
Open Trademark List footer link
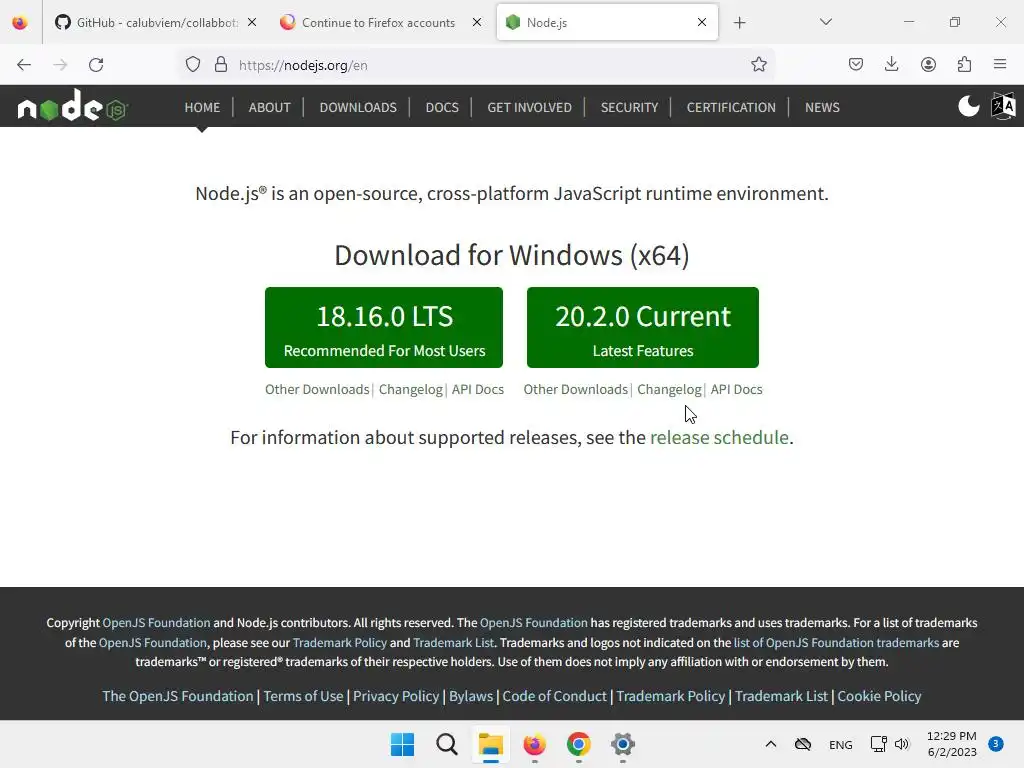[x=781, y=696]
